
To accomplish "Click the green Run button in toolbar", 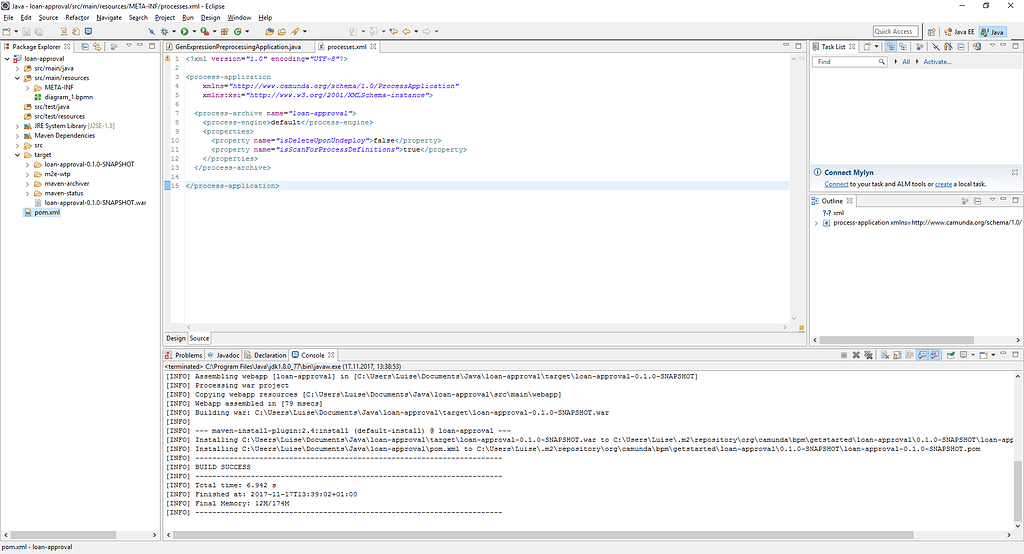I will pyautogui.click(x=184, y=32).
